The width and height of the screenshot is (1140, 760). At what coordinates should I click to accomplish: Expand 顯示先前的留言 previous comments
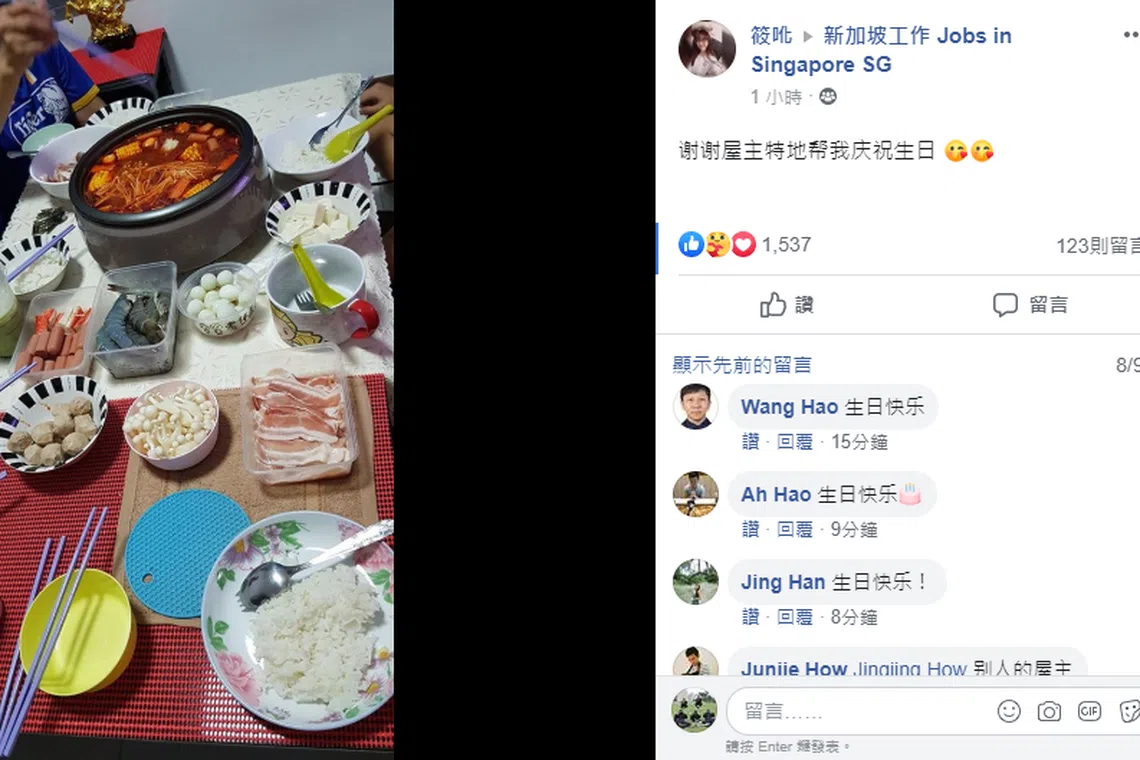click(x=742, y=364)
